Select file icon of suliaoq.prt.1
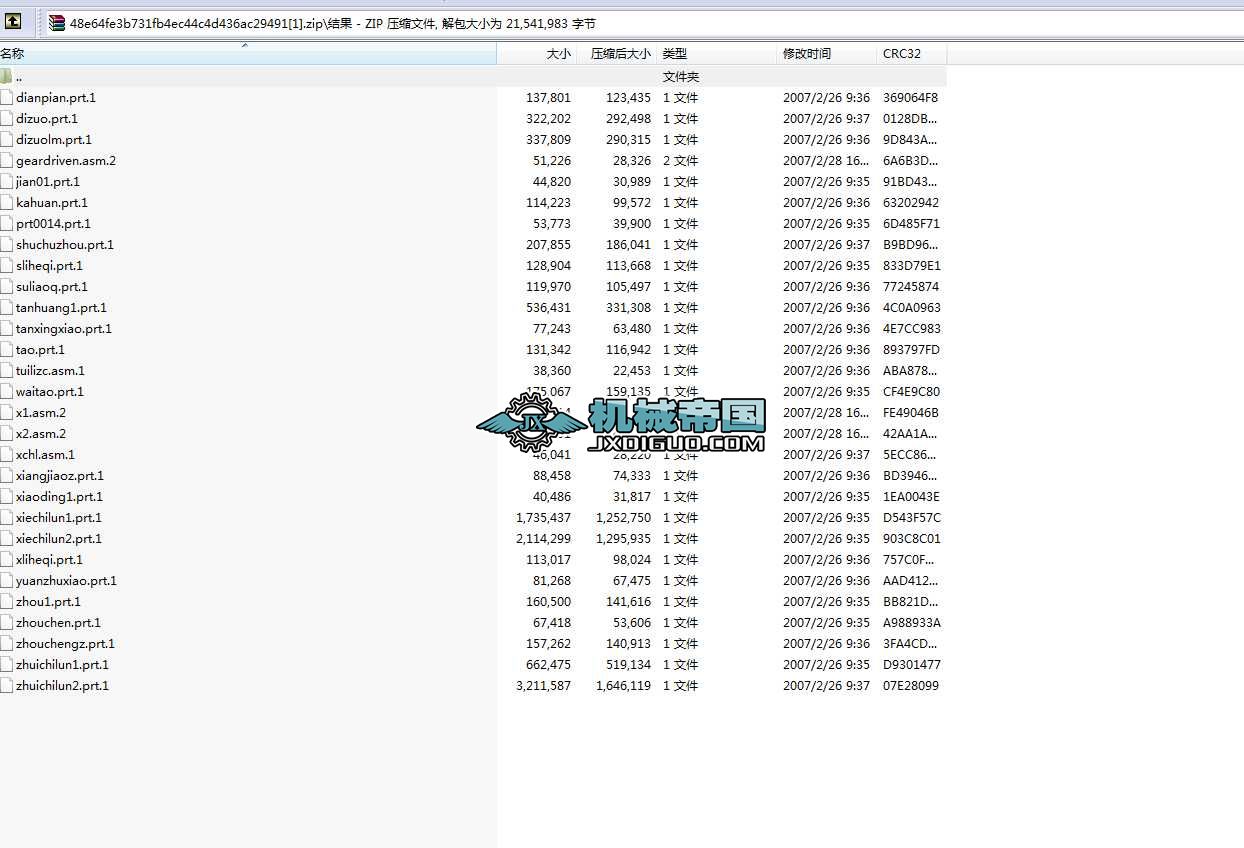The image size is (1244, 848). [x=7, y=287]
